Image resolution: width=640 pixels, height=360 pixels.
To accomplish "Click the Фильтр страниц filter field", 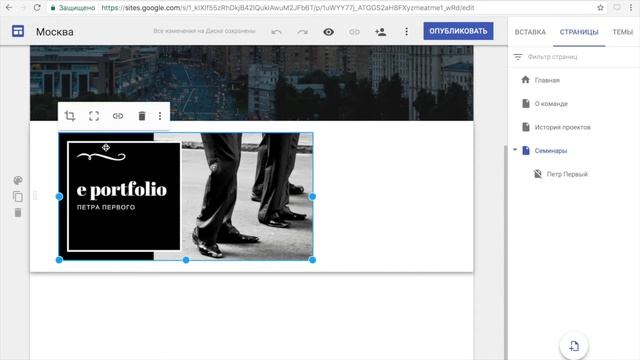I will point(574,57).
